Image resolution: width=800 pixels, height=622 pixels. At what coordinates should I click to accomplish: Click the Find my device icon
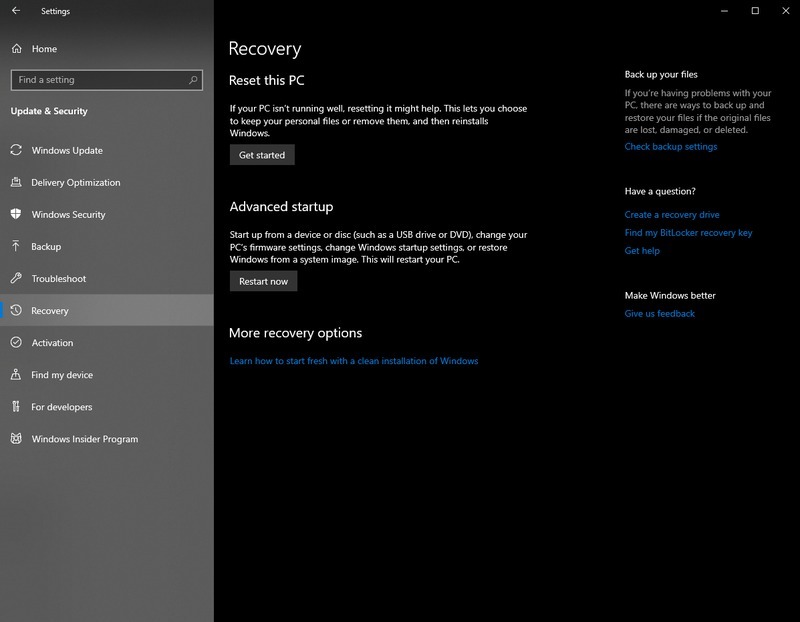tap(16, 375)
